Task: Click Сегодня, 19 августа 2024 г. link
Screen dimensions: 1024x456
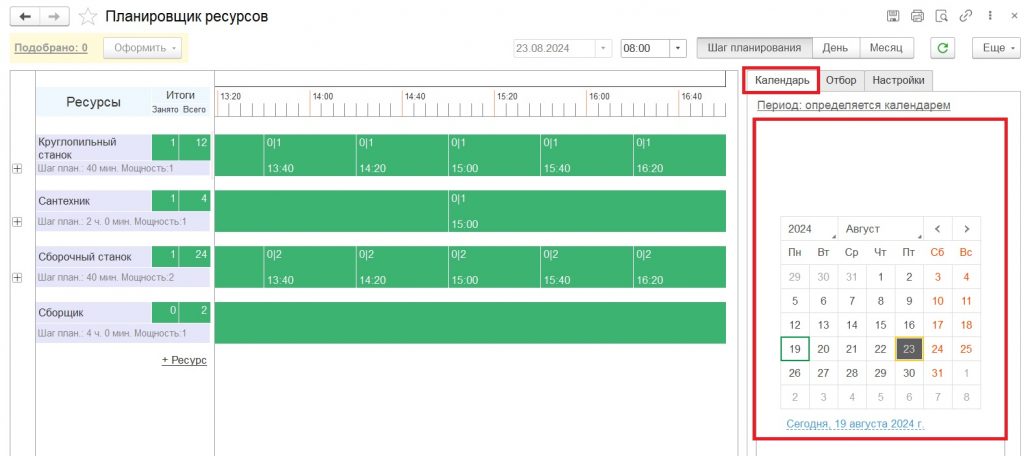Action: [856, 423]
